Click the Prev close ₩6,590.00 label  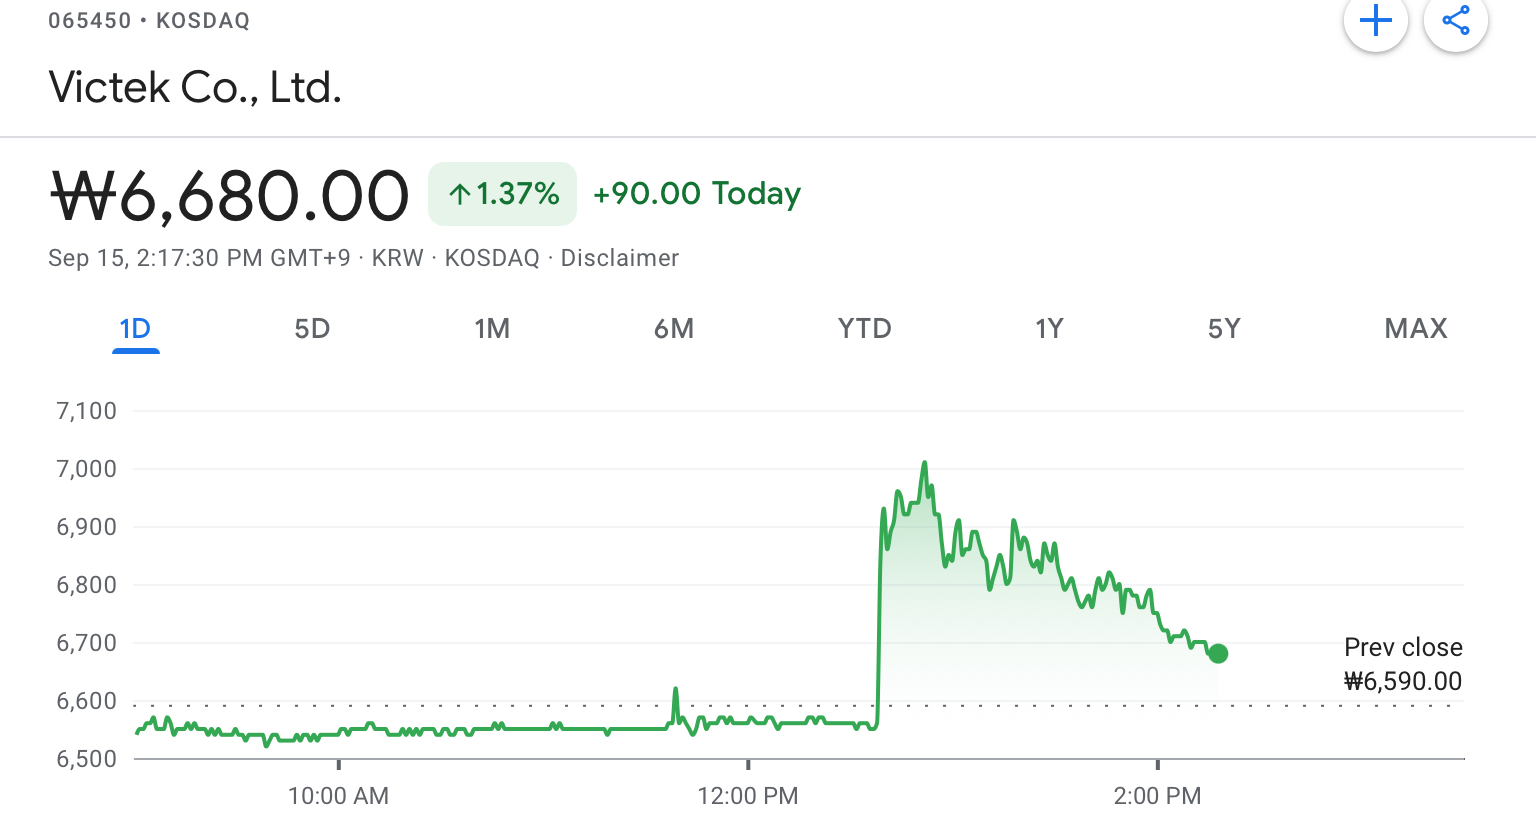pyautogui.click(x=1402, y=665)
